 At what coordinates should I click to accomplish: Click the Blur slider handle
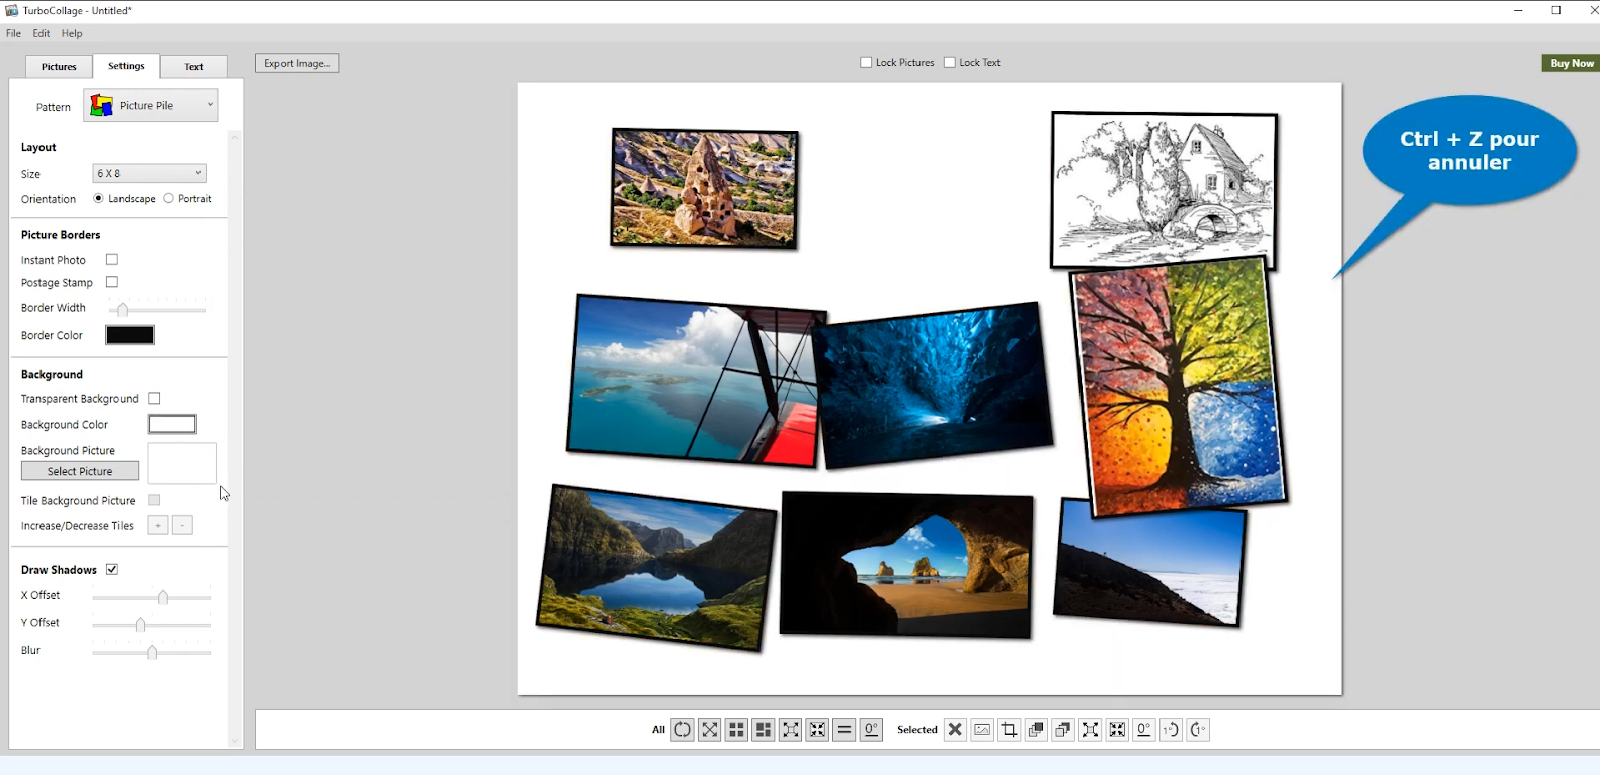click(152, 652)
